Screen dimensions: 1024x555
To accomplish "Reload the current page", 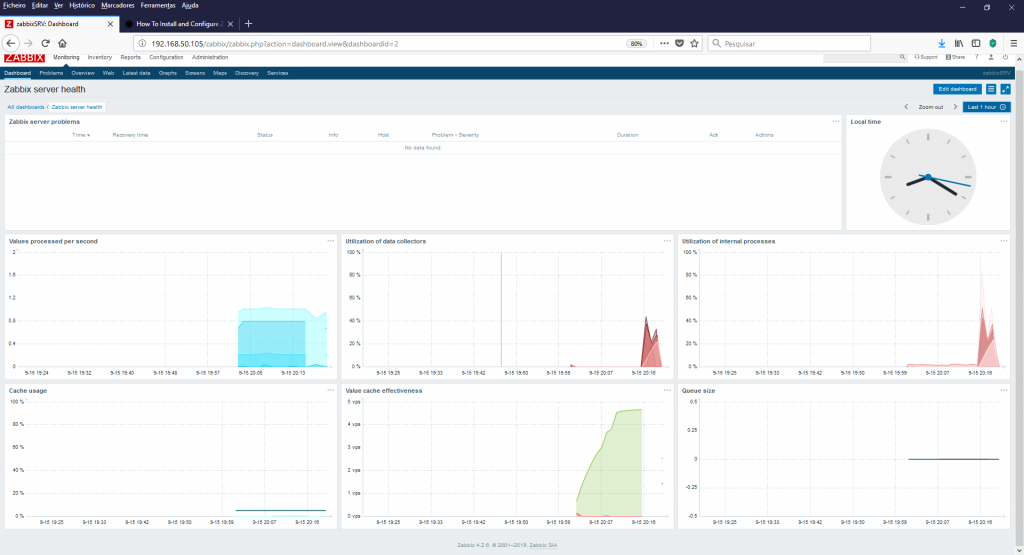I will coord(45,43).
